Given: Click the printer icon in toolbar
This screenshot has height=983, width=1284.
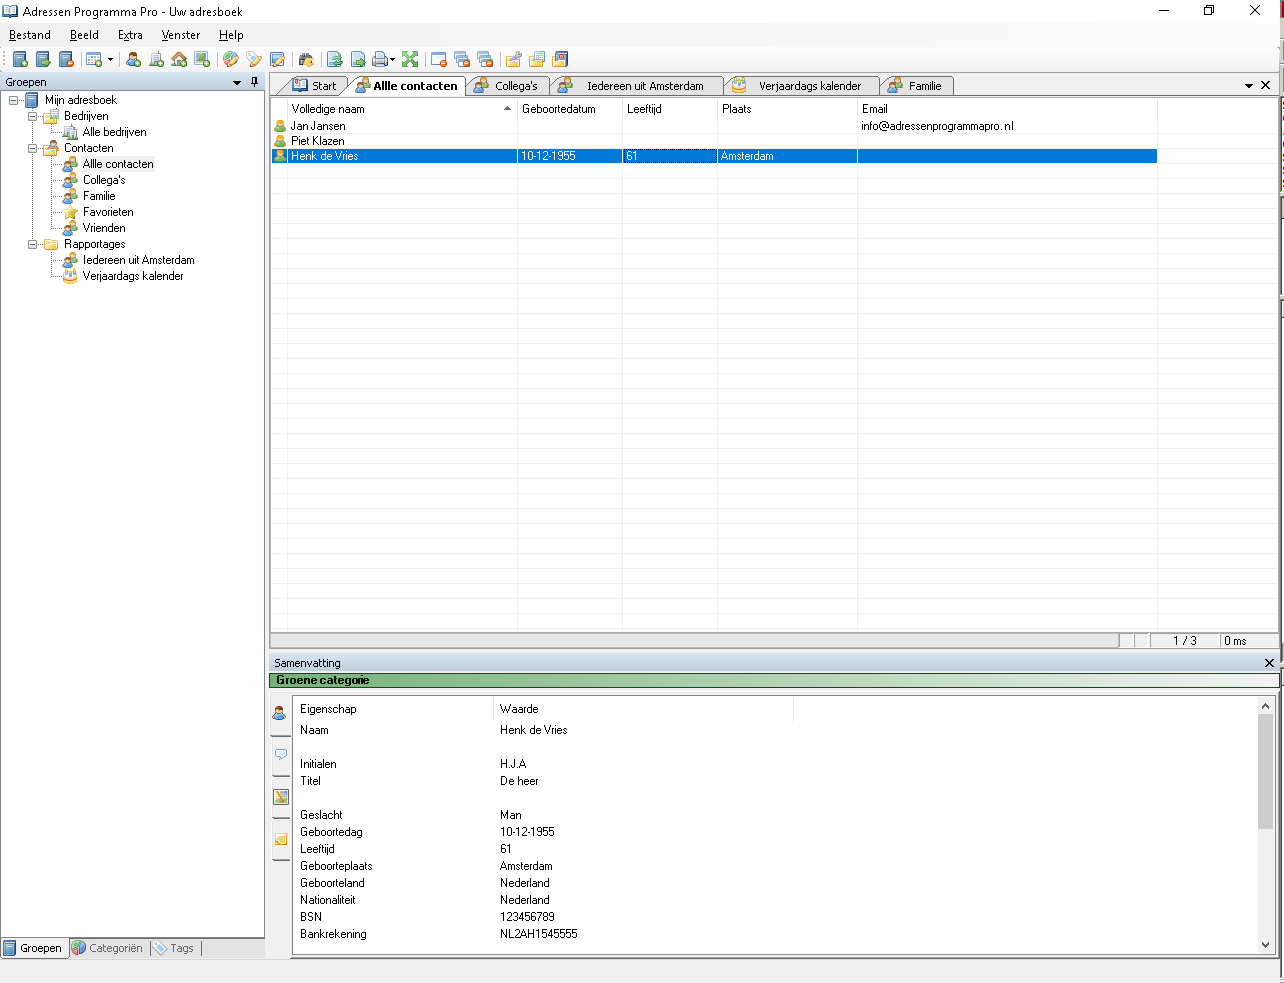Looking at the screenshot, I should 379,60.
